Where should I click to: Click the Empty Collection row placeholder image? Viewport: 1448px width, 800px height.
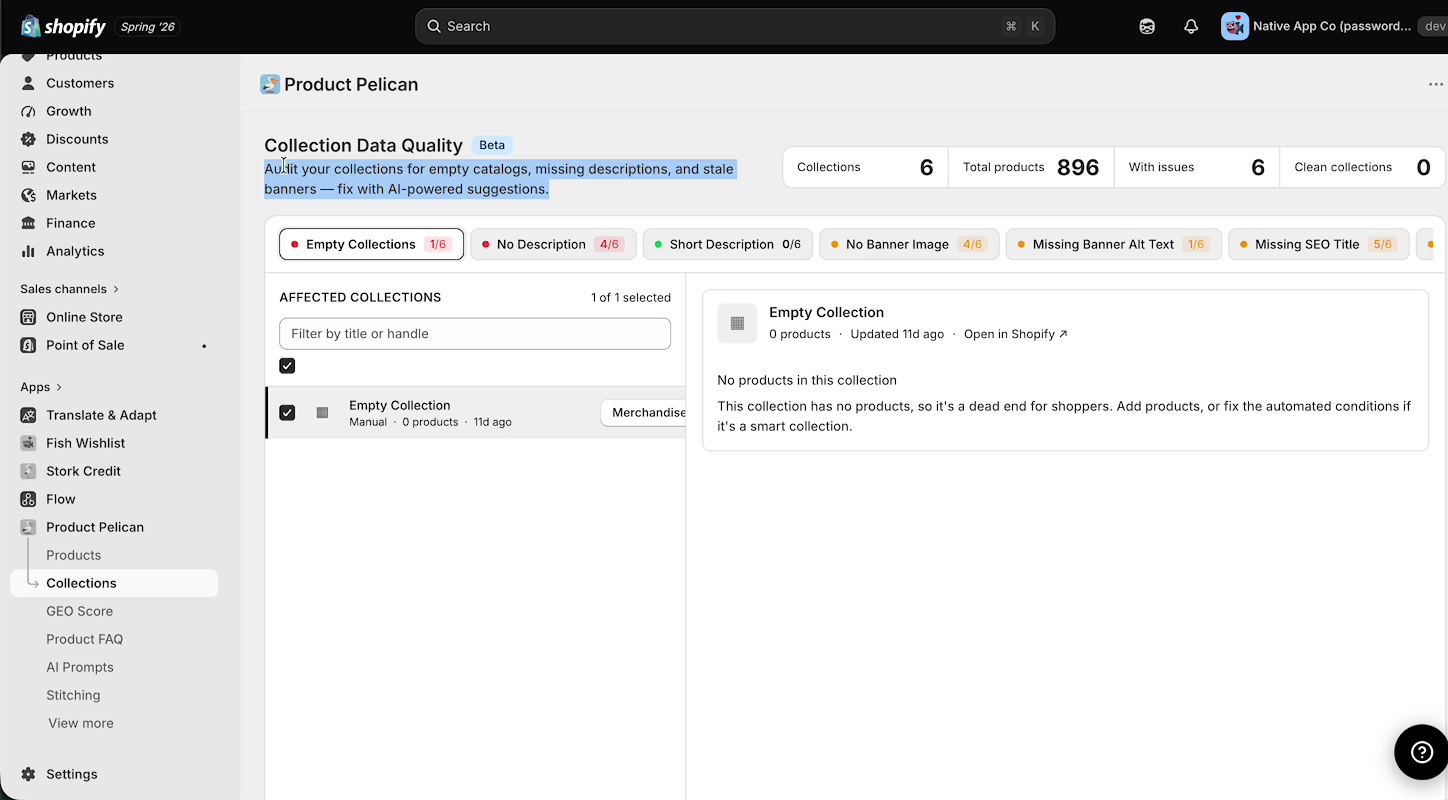tap(322, 412)
